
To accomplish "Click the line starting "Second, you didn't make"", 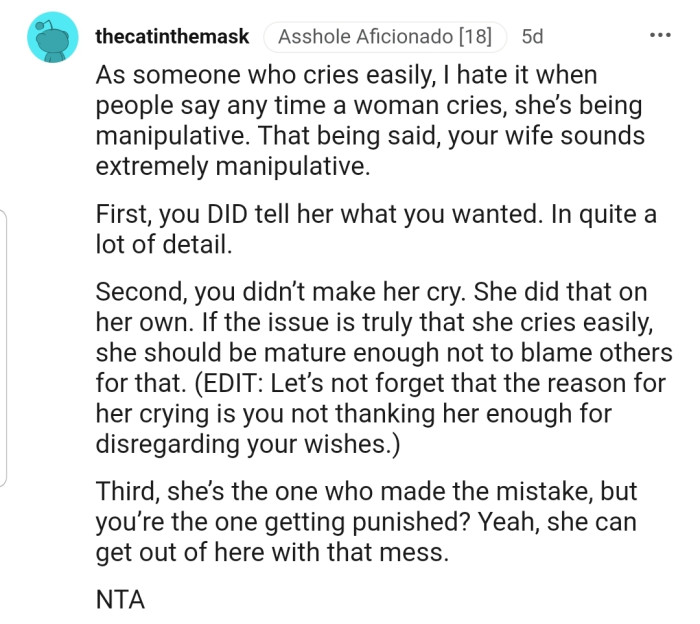I will click(370, 292).
